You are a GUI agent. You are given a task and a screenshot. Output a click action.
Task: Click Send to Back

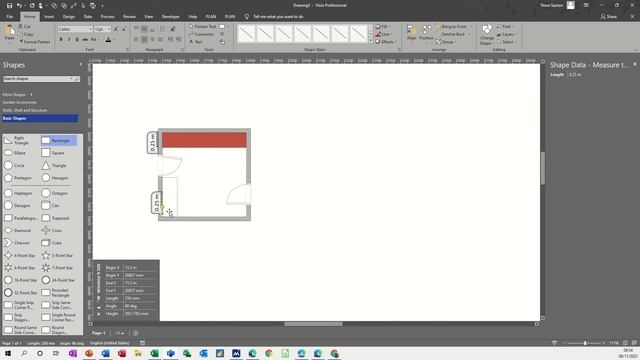pyautogui.click(x=453, y=34)
